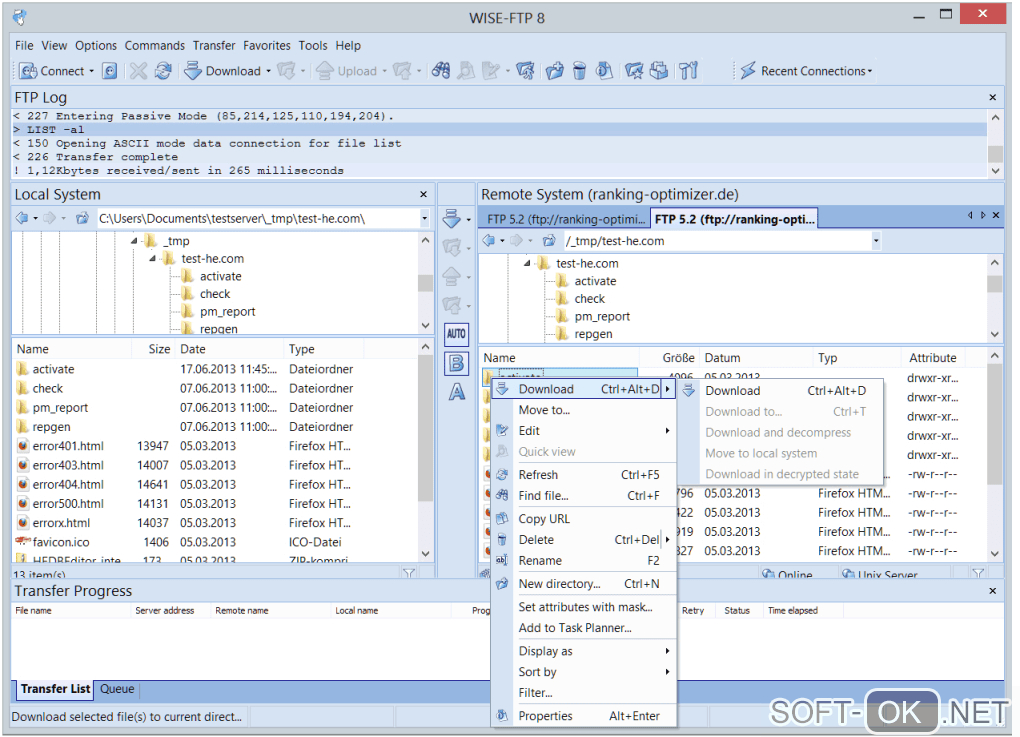The height and width of the screenshot is (737, 1020).
Task: Click the FTP Log scrollbar down arrow
Action: [995, 170]
